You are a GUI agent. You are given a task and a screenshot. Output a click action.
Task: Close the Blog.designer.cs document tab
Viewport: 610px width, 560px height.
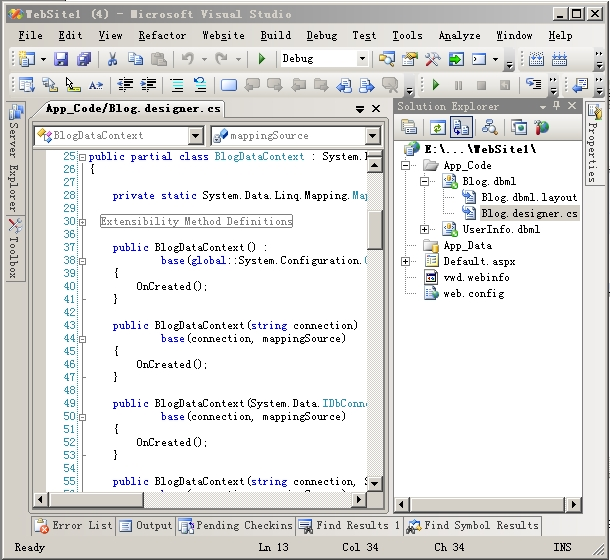click(x=376, y=109)
